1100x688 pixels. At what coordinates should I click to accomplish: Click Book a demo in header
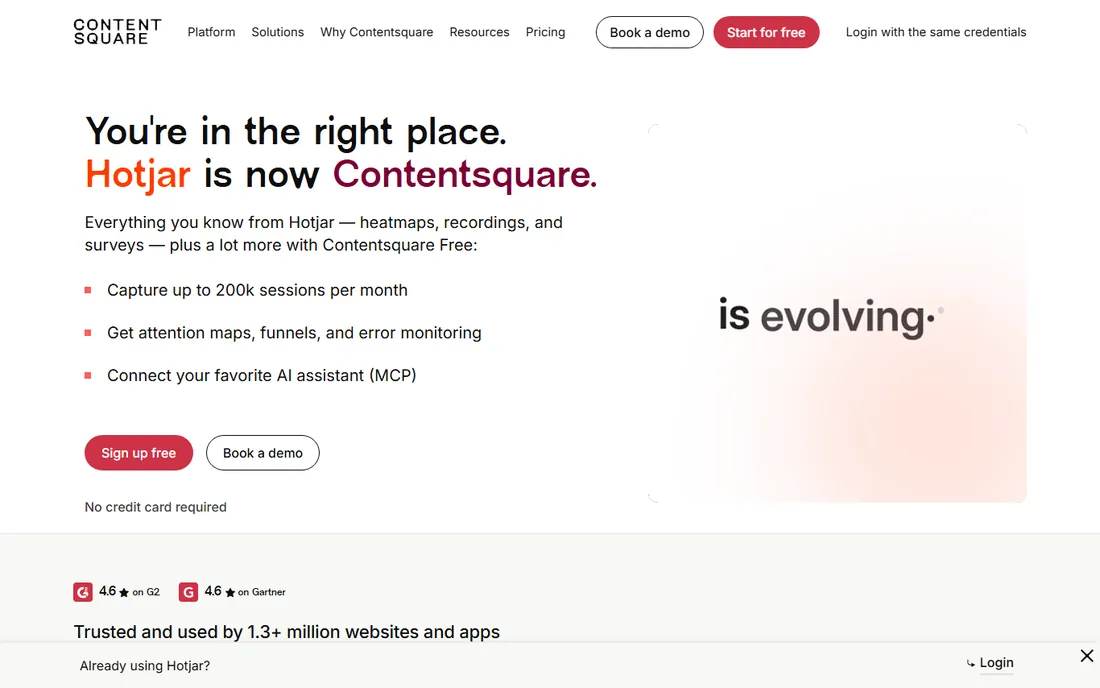click(650, 32)
